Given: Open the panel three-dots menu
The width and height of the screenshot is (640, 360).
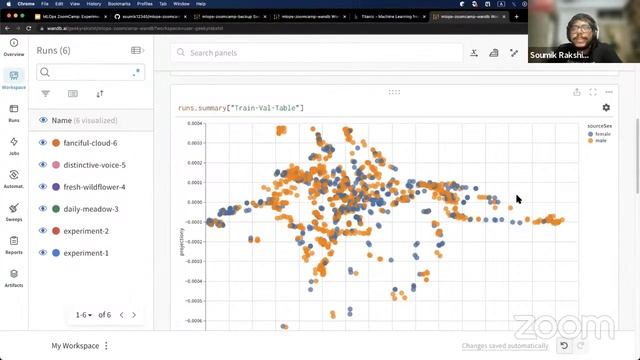Looking at the screenshot, I should click(609, 92).
